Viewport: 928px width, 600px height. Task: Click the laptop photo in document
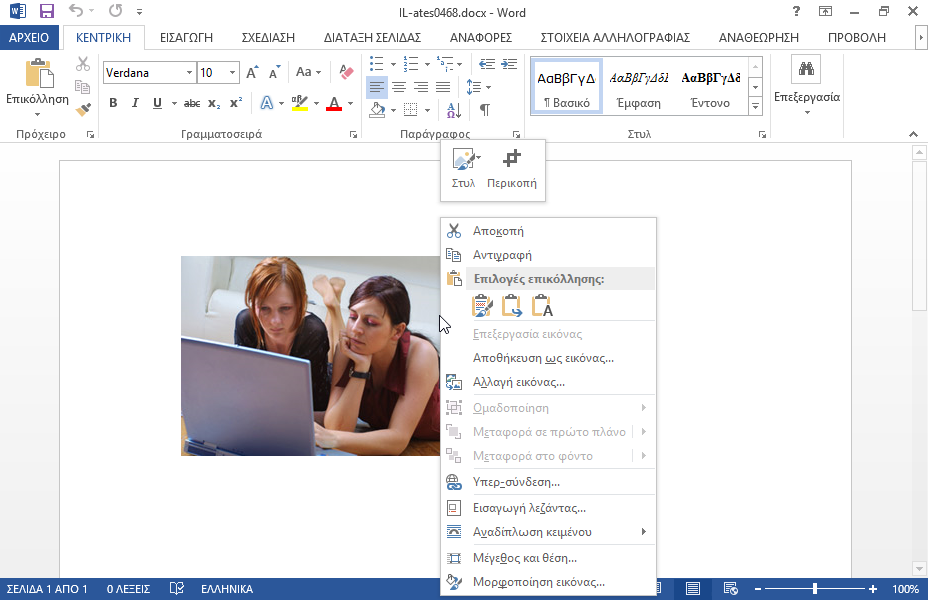click(x=311, y=356)
